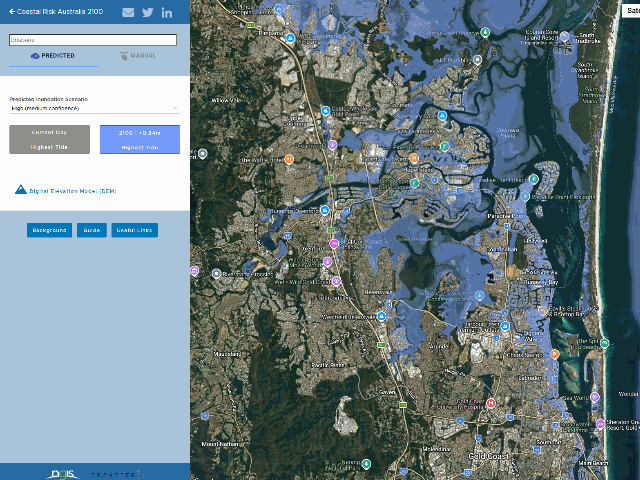Open the Digital Elevation Model (DEM) link
Screen dimensions: 640x480
click(x=73, y=191)
